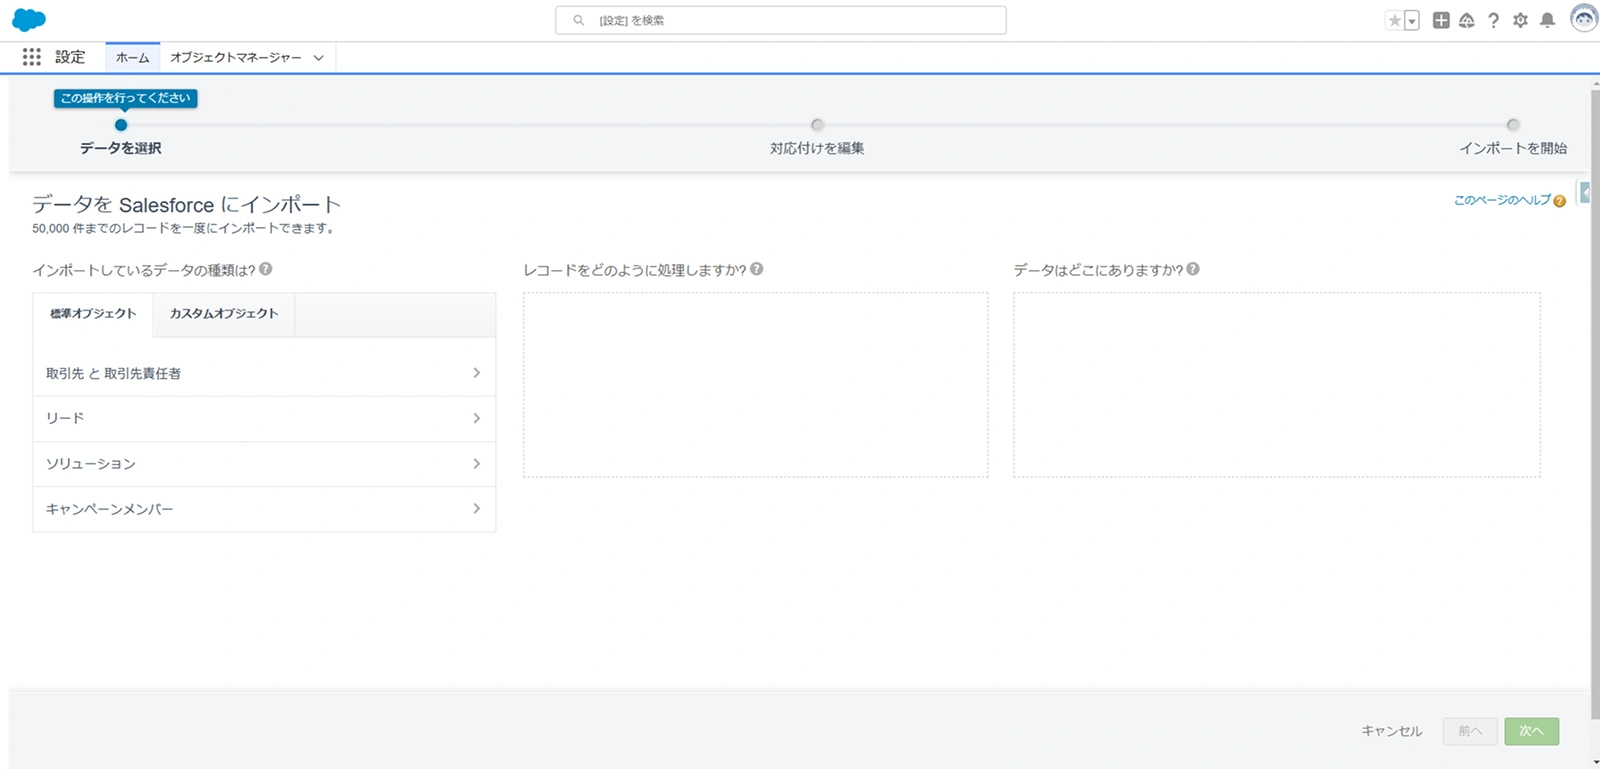Click the 設定 app name label
The height and width of the screenshot is (769, 1600).
coord(70,57)
